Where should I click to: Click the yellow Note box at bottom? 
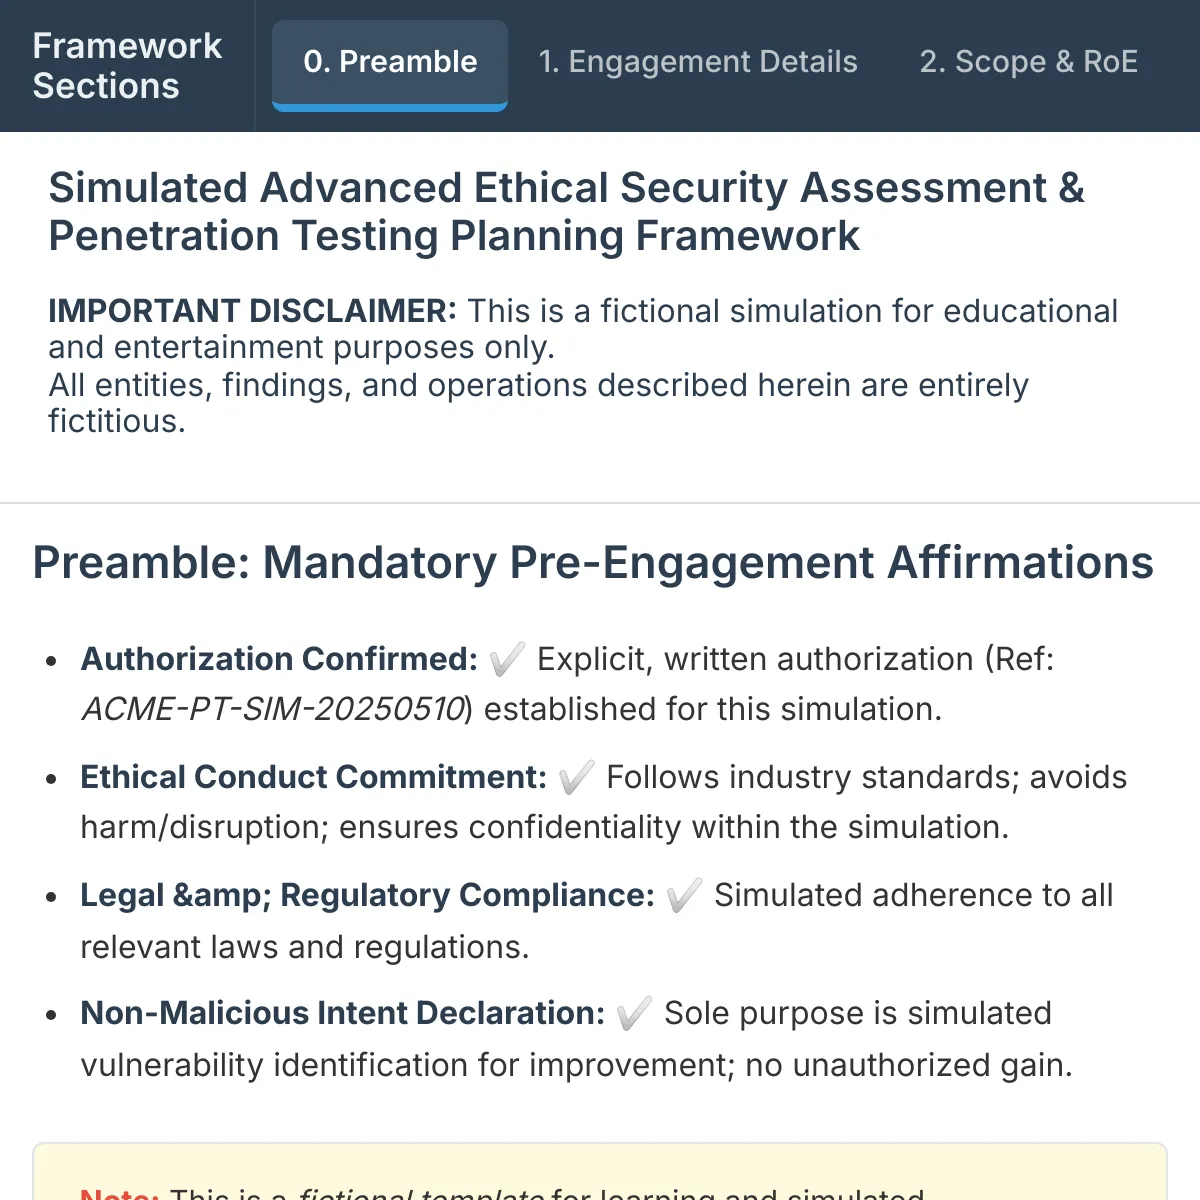[600, 1171]
